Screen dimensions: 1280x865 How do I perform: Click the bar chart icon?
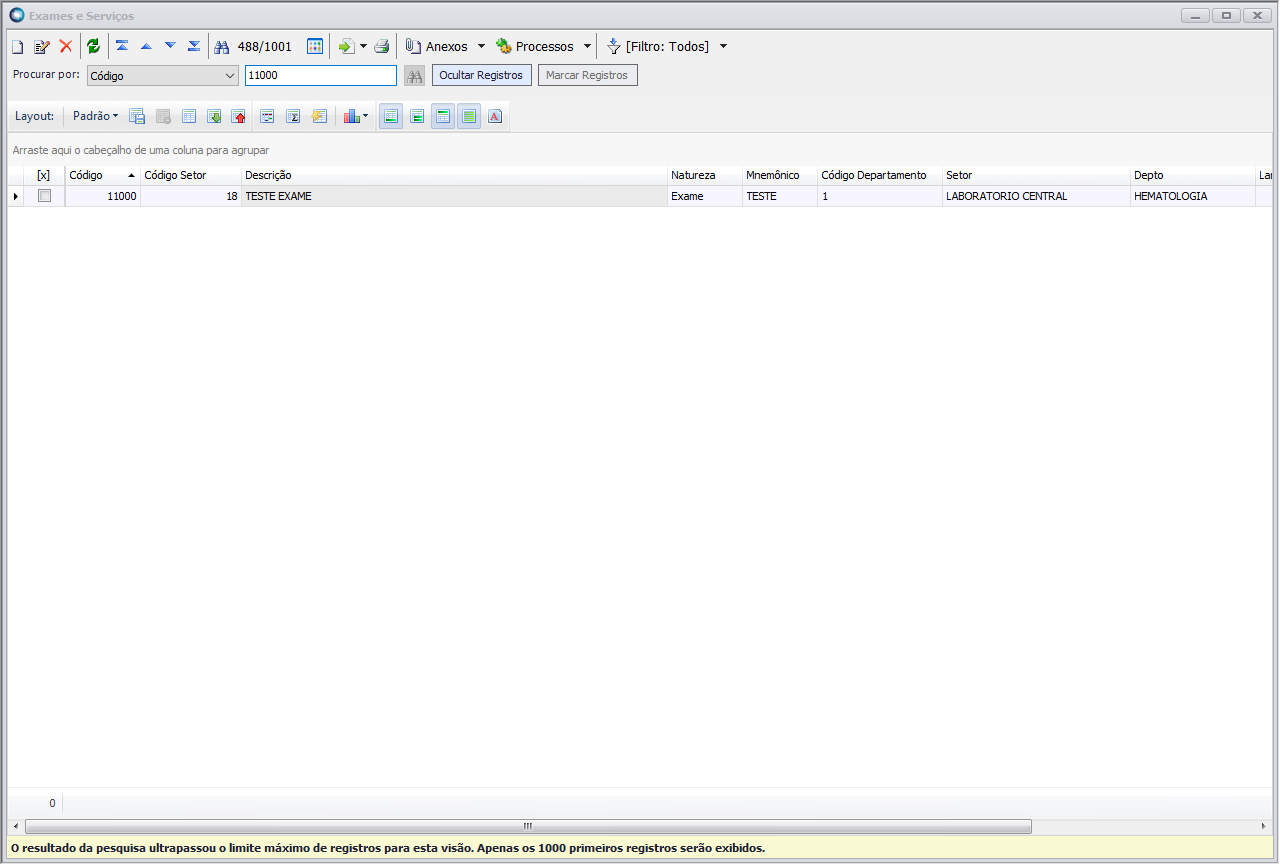coord(351,116)
